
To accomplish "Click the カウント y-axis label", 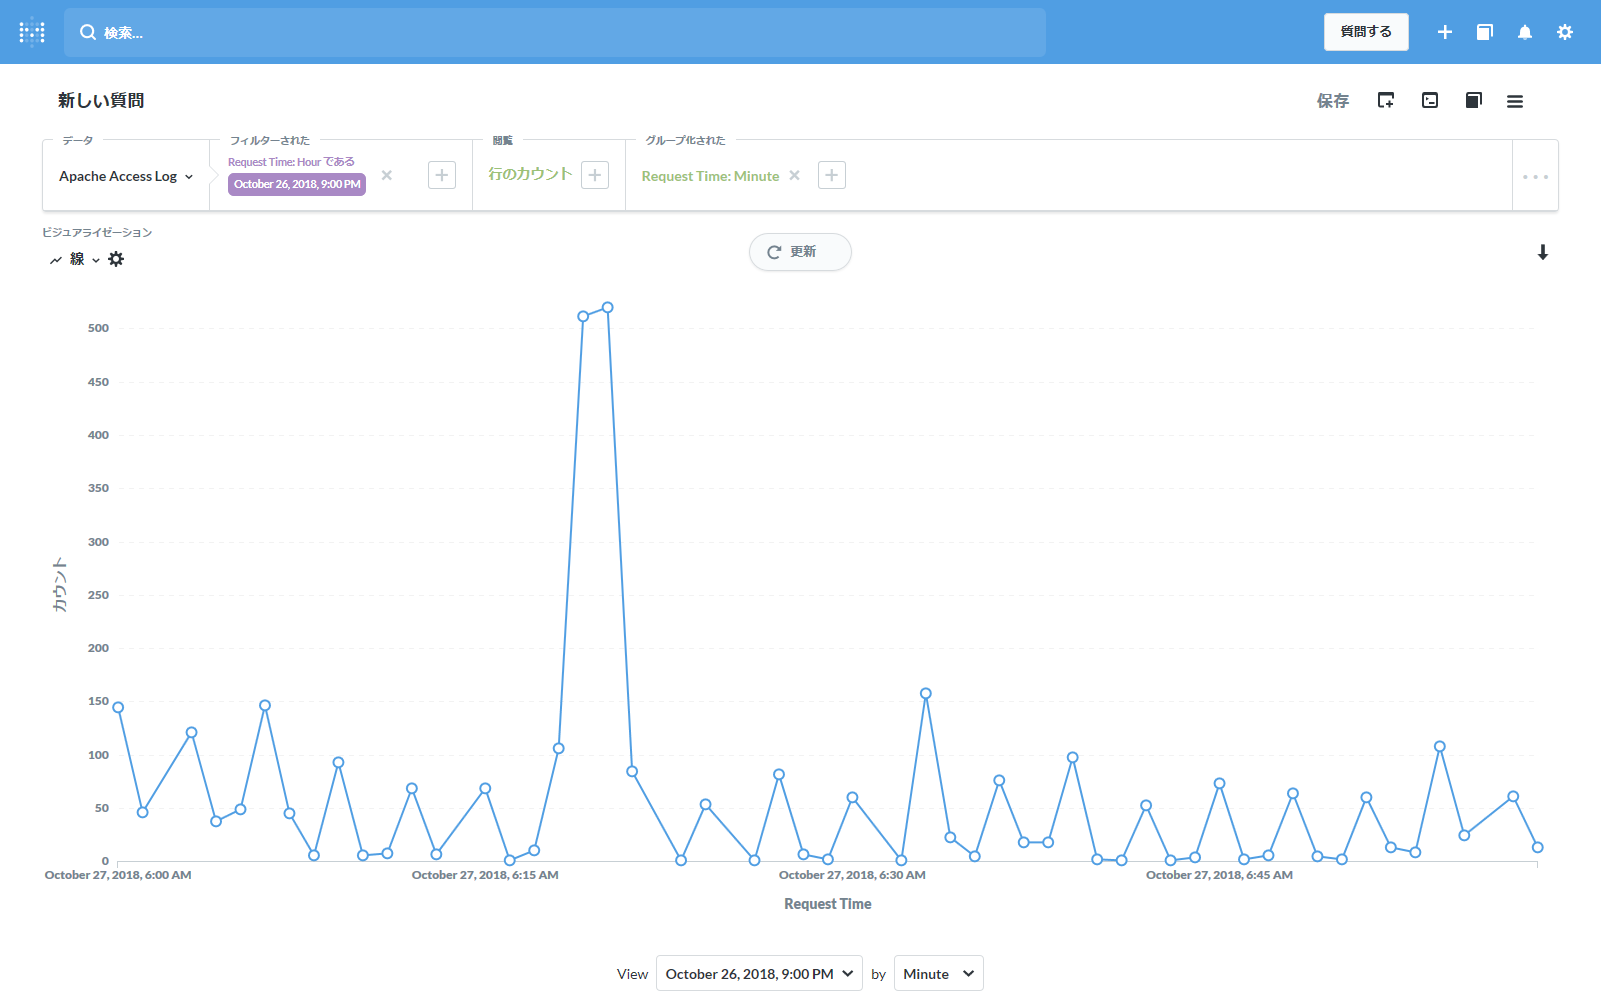I will click(60, 585).
